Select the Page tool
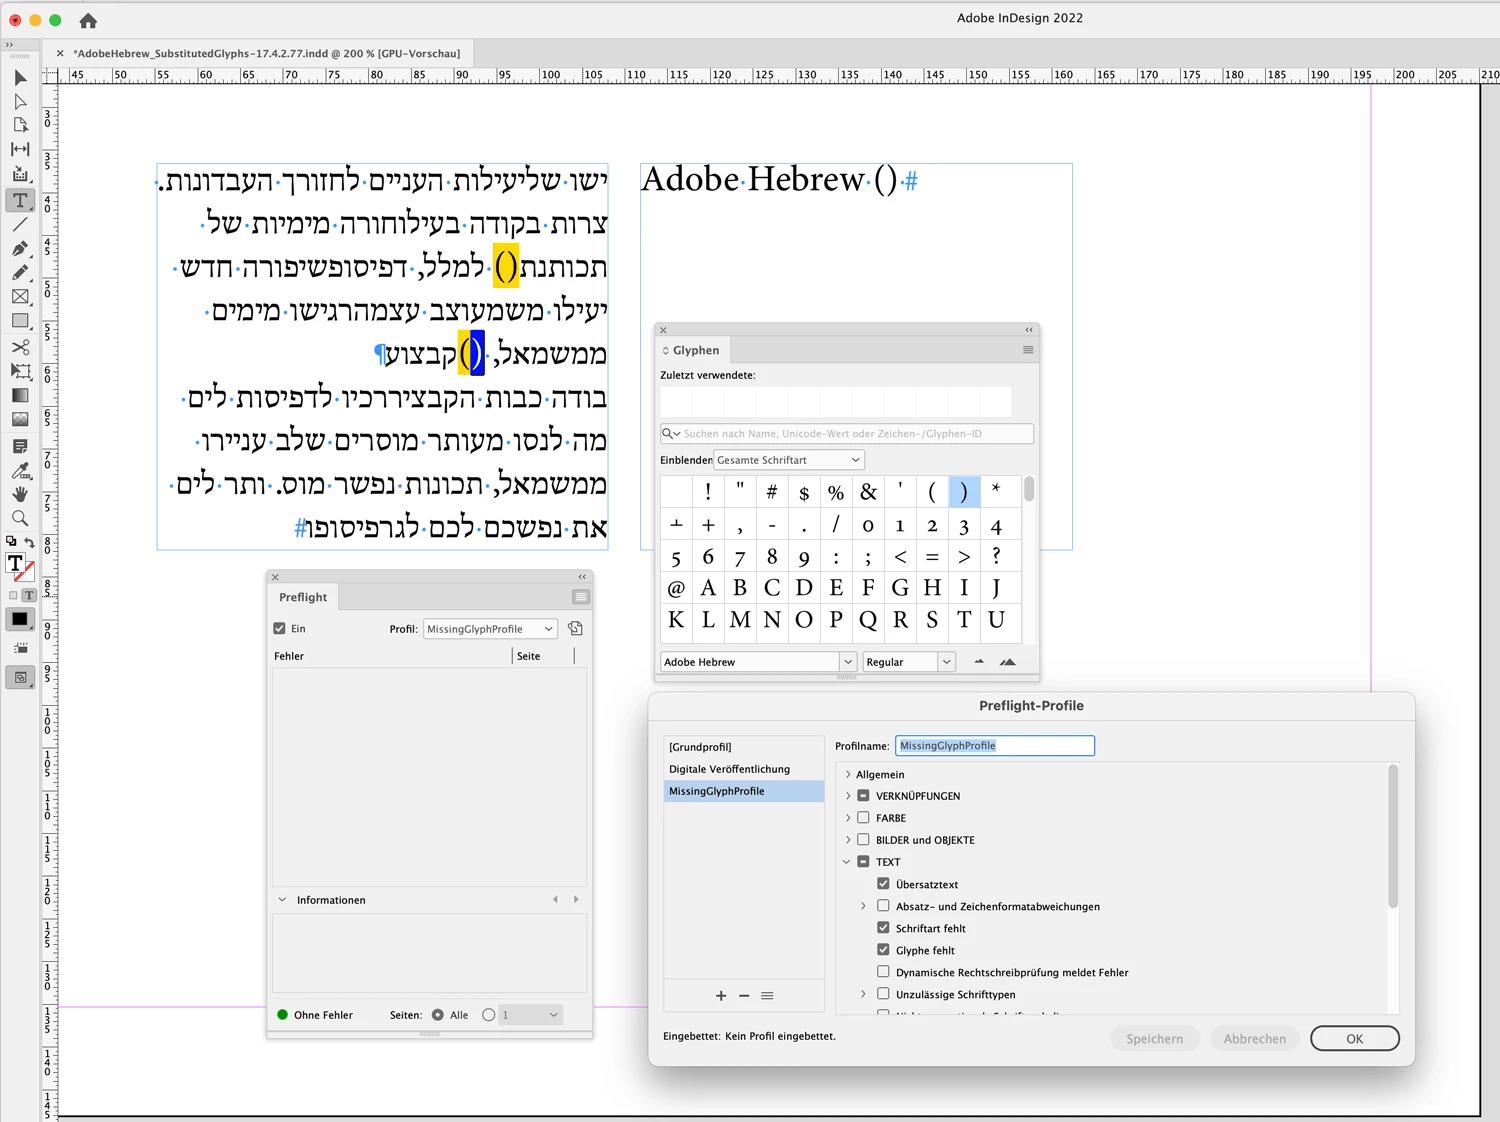The height and width of the screenshot is (1122, 1500). (20, 126)
